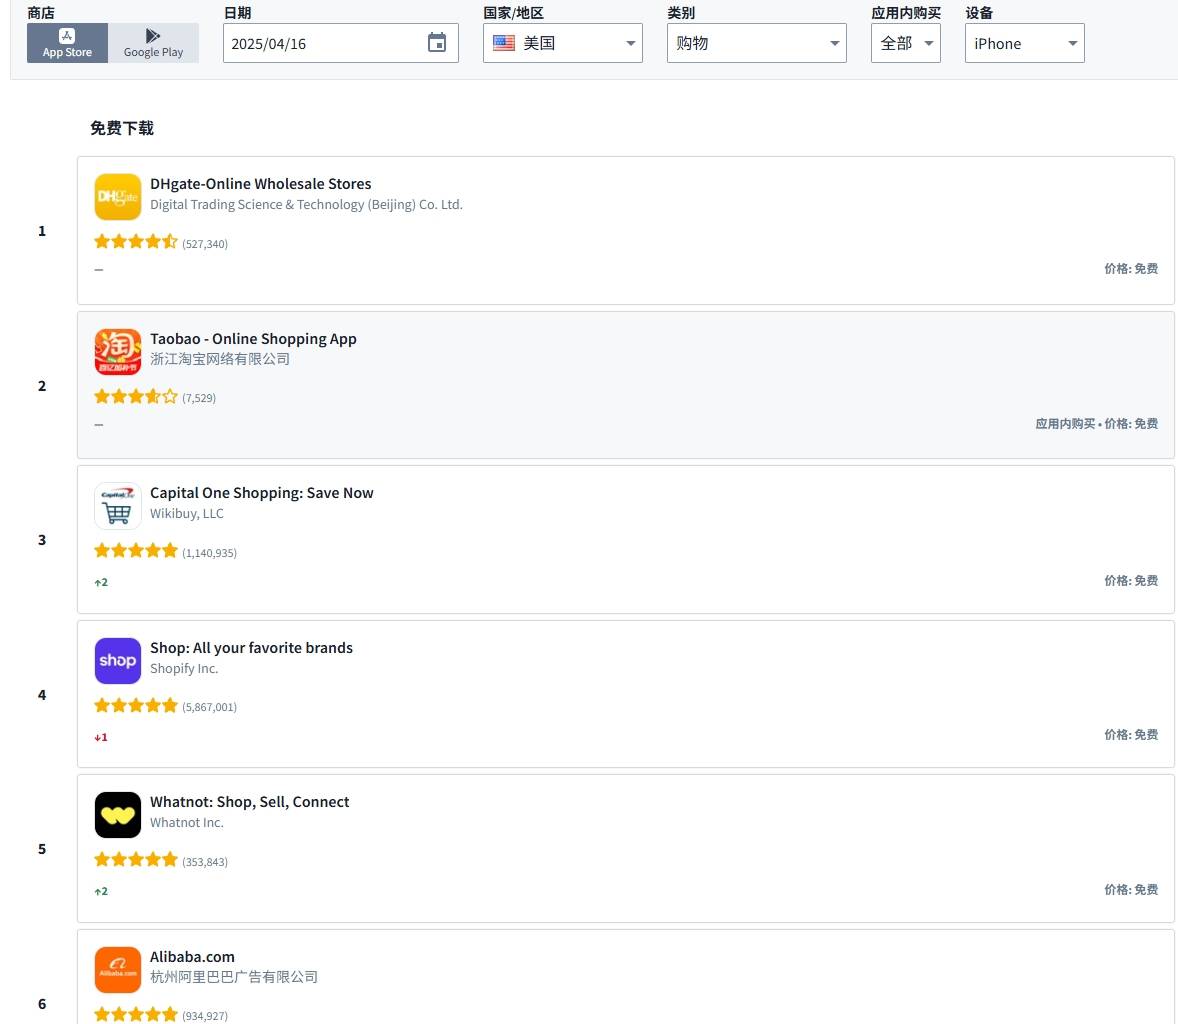Click the Taobao star rating
Image resolution: width=1178 pixels, height=1024 pixels.
click(136, 396)
